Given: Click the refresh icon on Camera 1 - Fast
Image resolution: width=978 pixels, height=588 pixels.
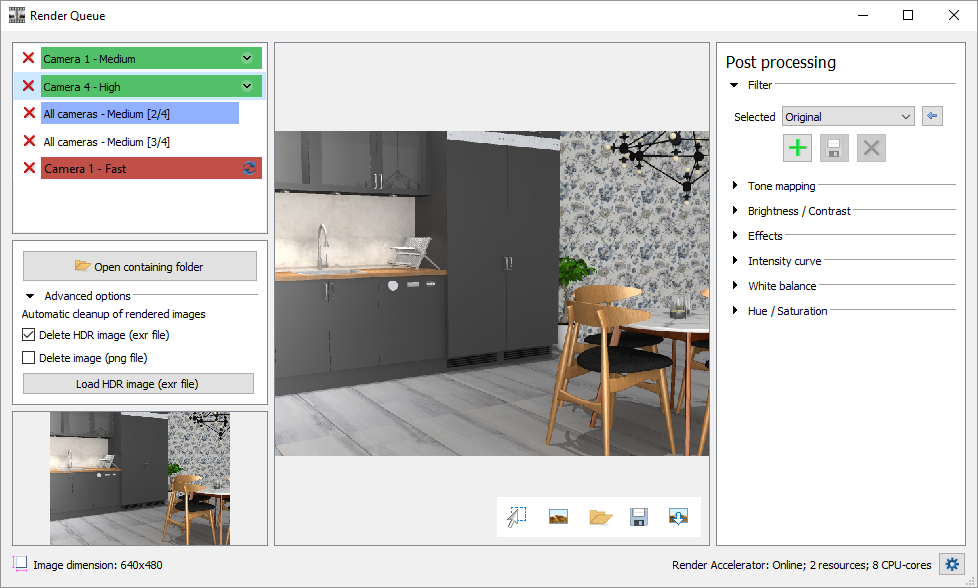Looking at the screenshot, I should [x=249, y=168].
